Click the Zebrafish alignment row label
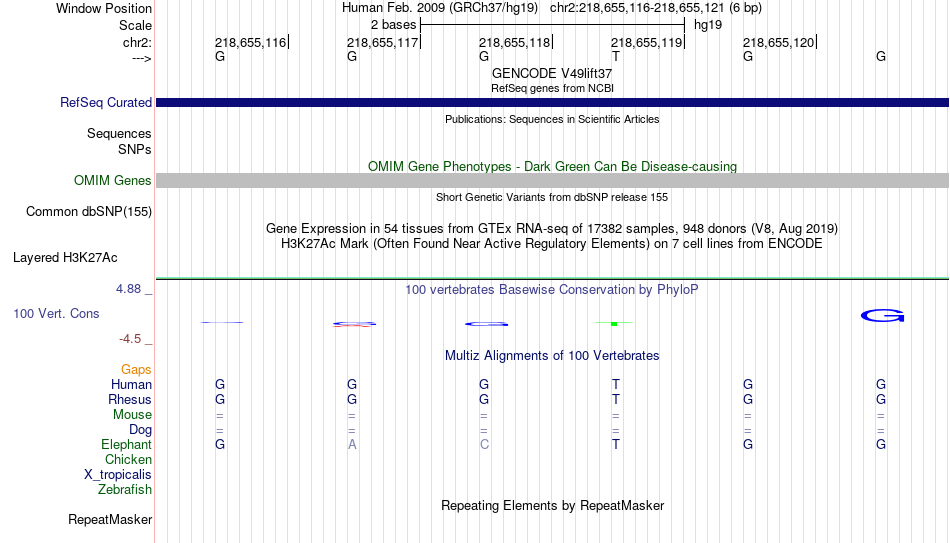This screenshot has width=950, height=543. (x=125, y=490)
